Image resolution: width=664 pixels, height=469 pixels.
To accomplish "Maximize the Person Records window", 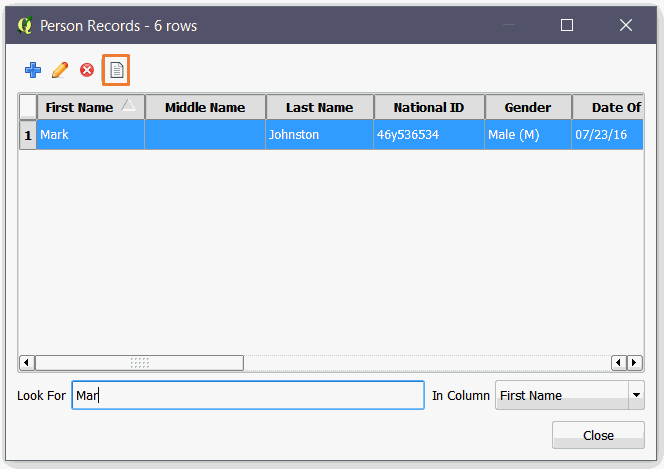I will click(x=567, y=25).
